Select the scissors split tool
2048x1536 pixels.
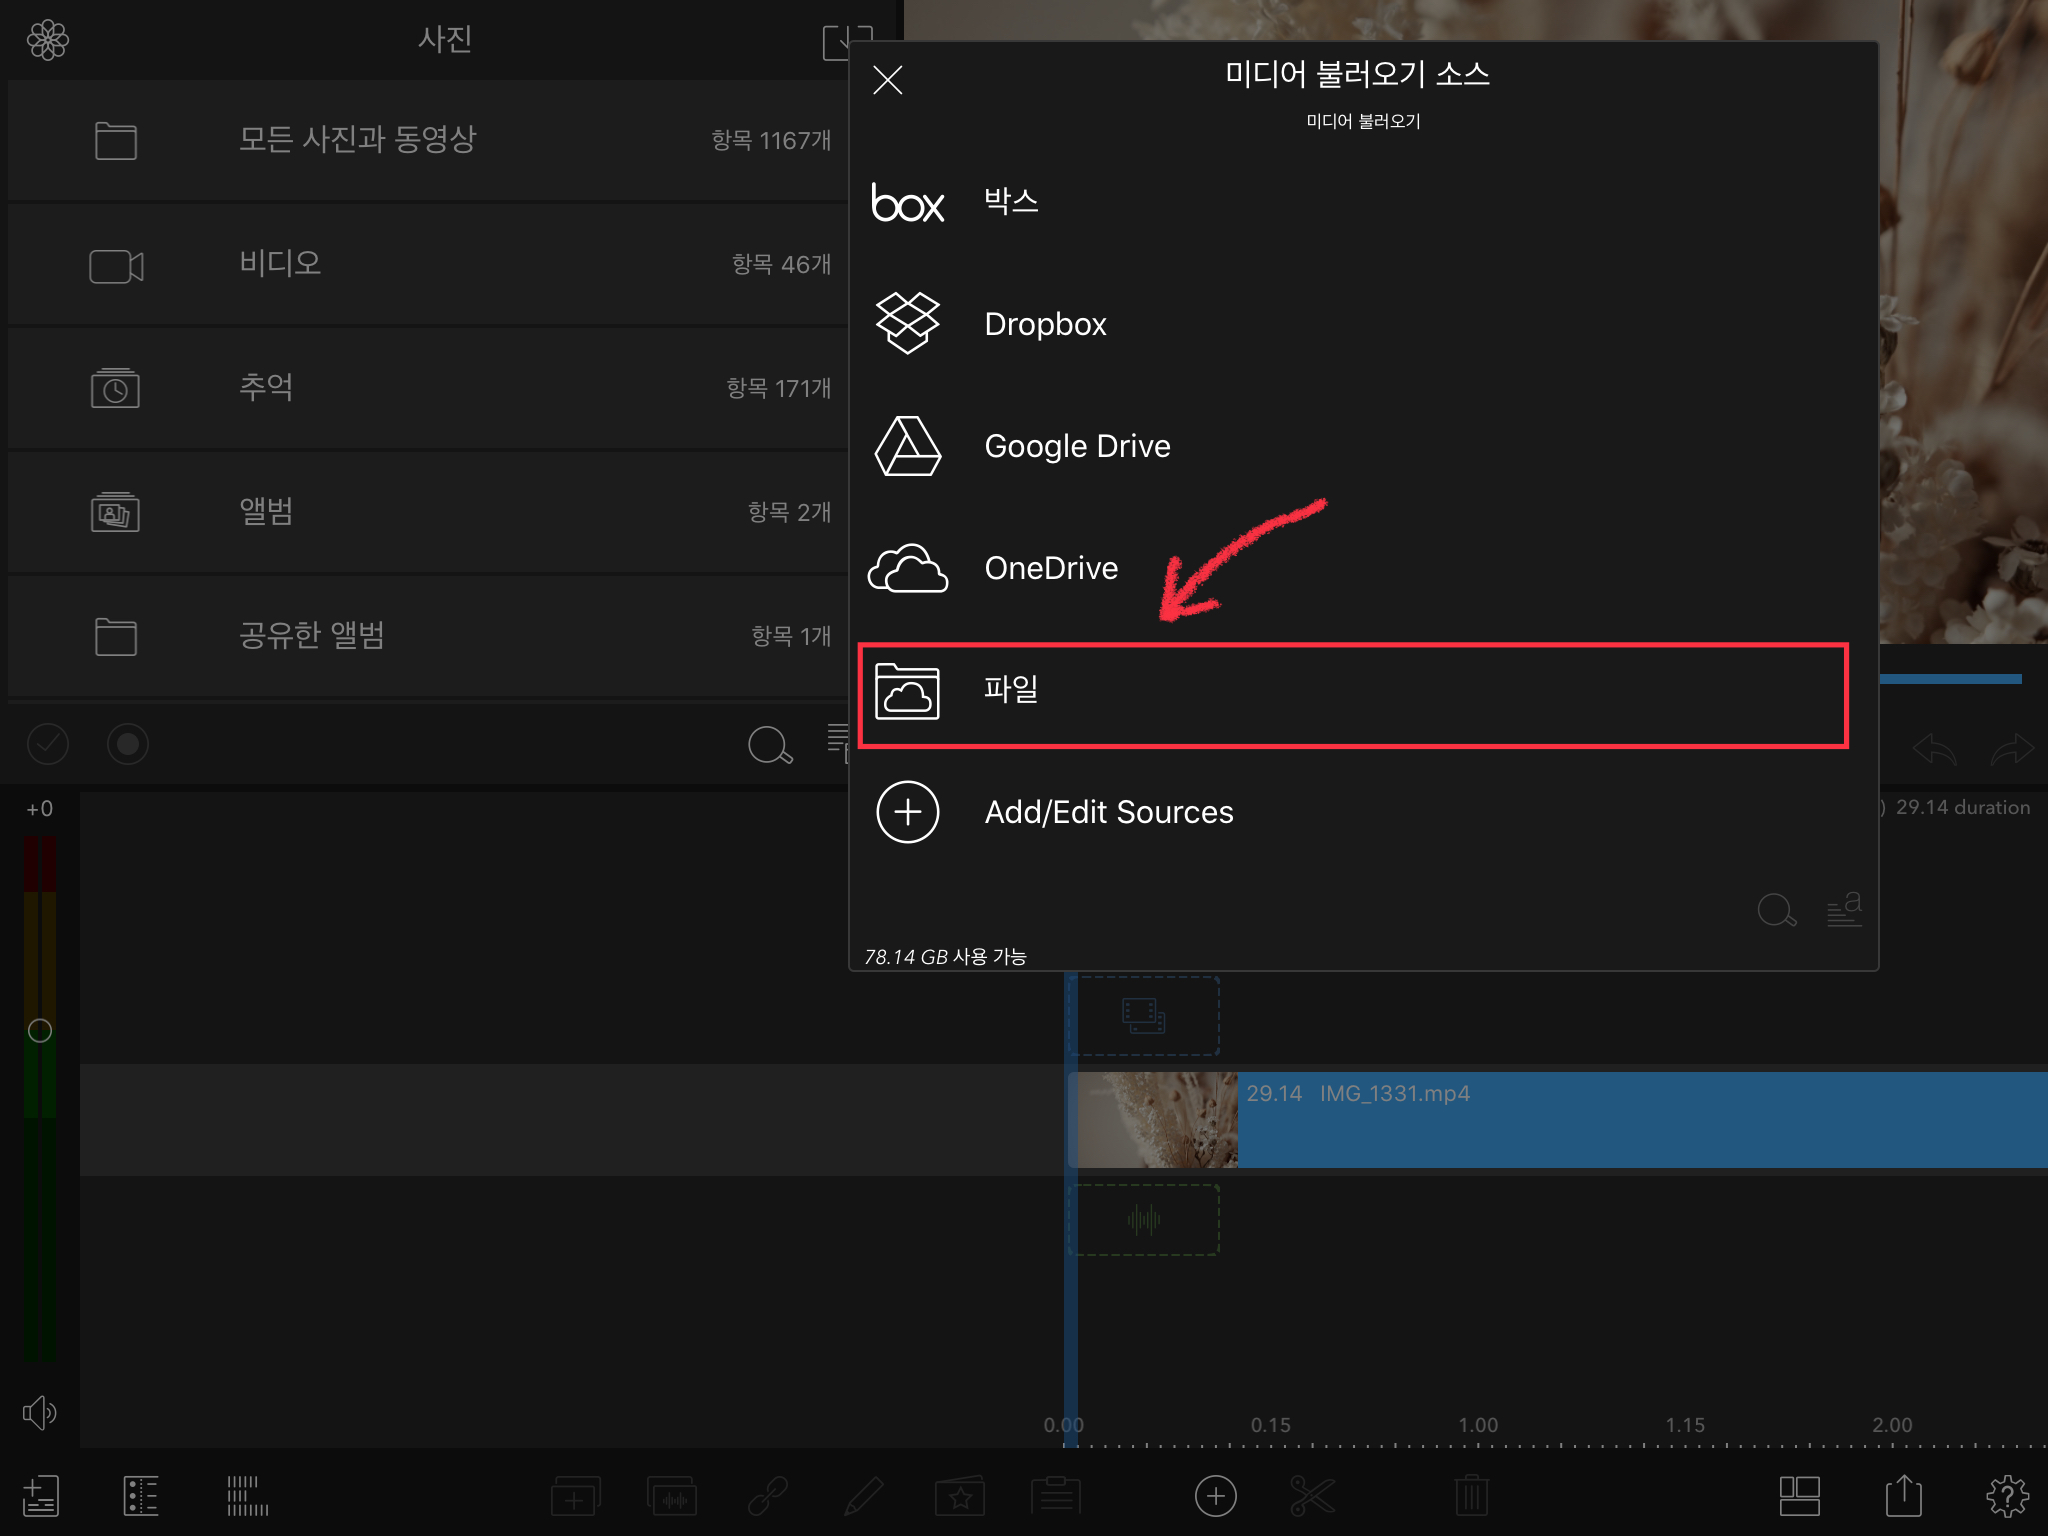click(x=1312, y=1496)
